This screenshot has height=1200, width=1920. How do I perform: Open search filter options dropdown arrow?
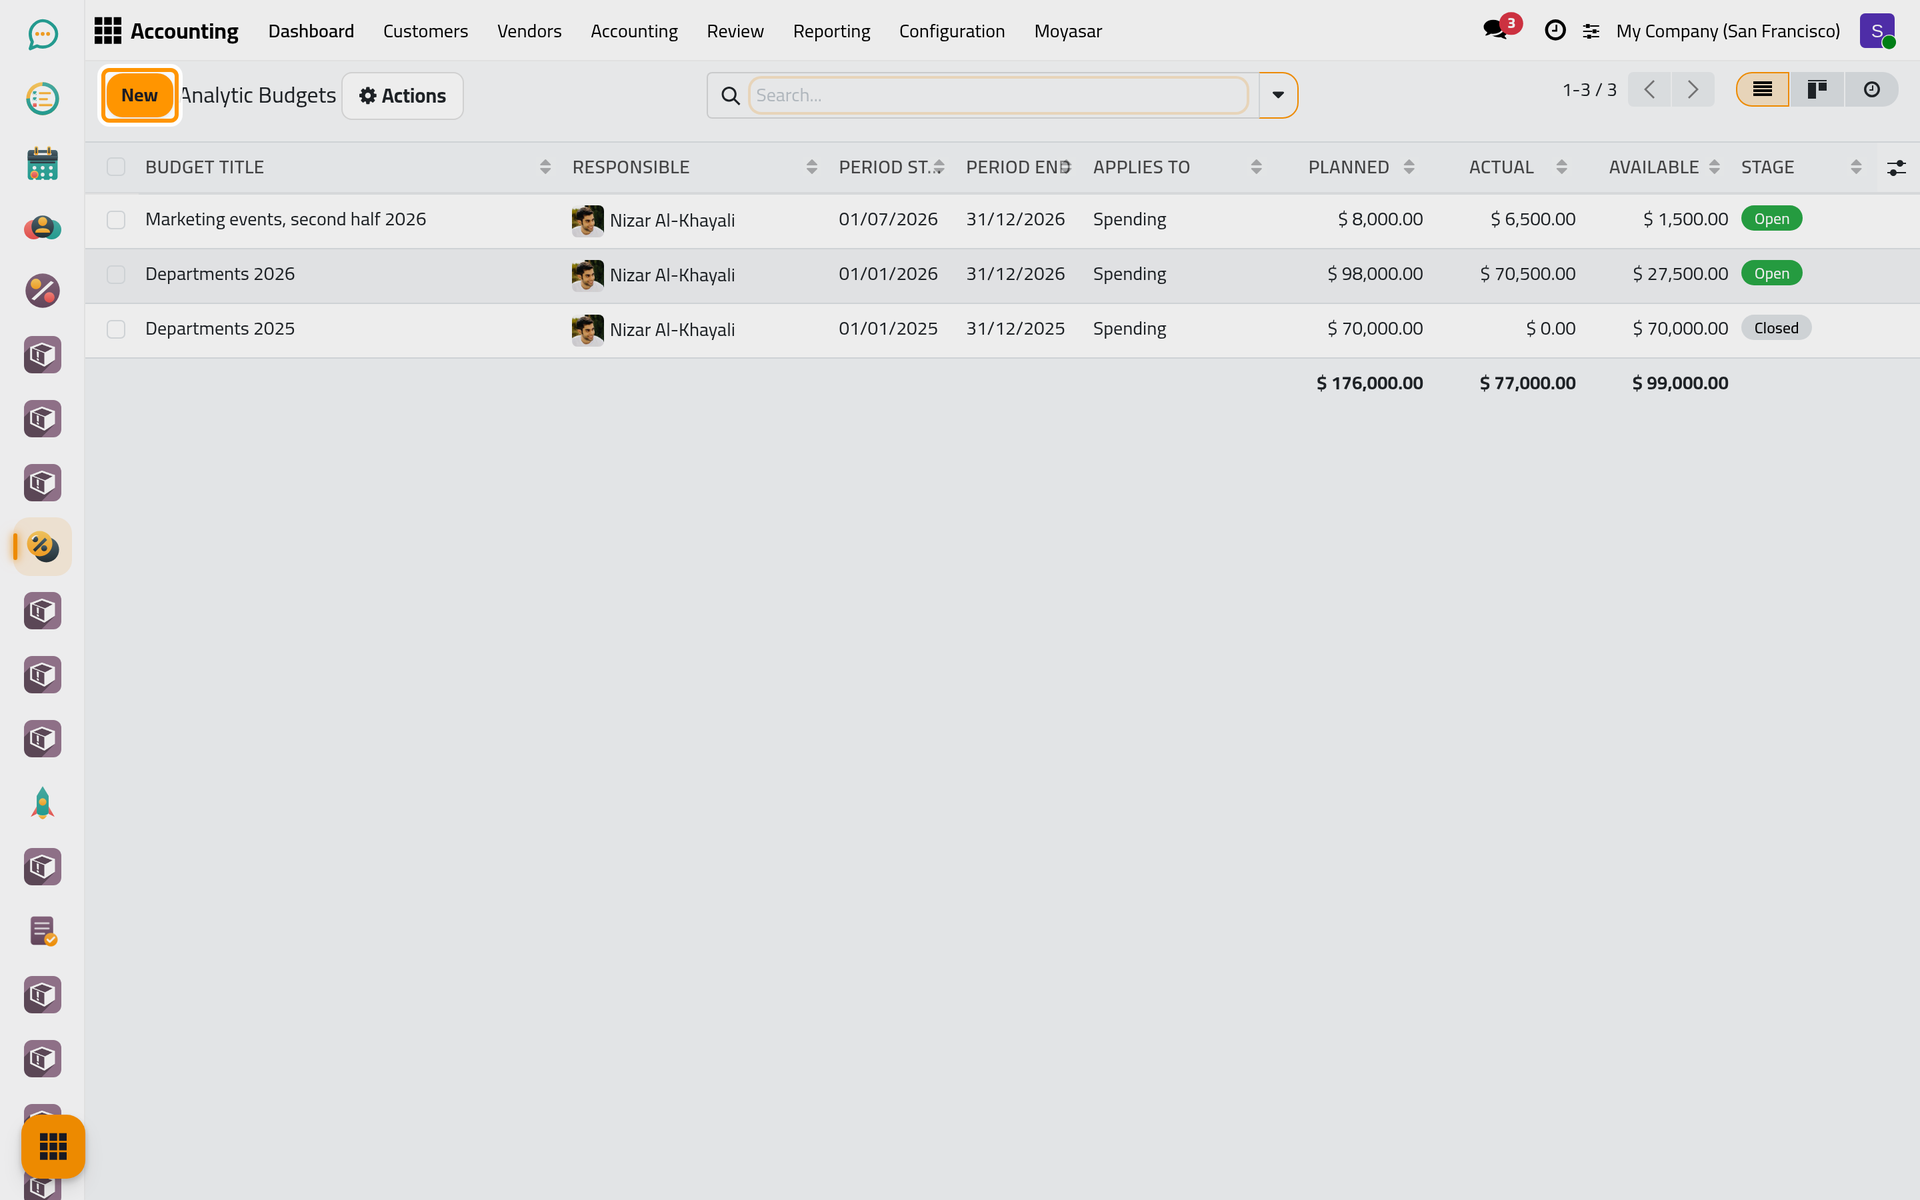click(1278, 95)
